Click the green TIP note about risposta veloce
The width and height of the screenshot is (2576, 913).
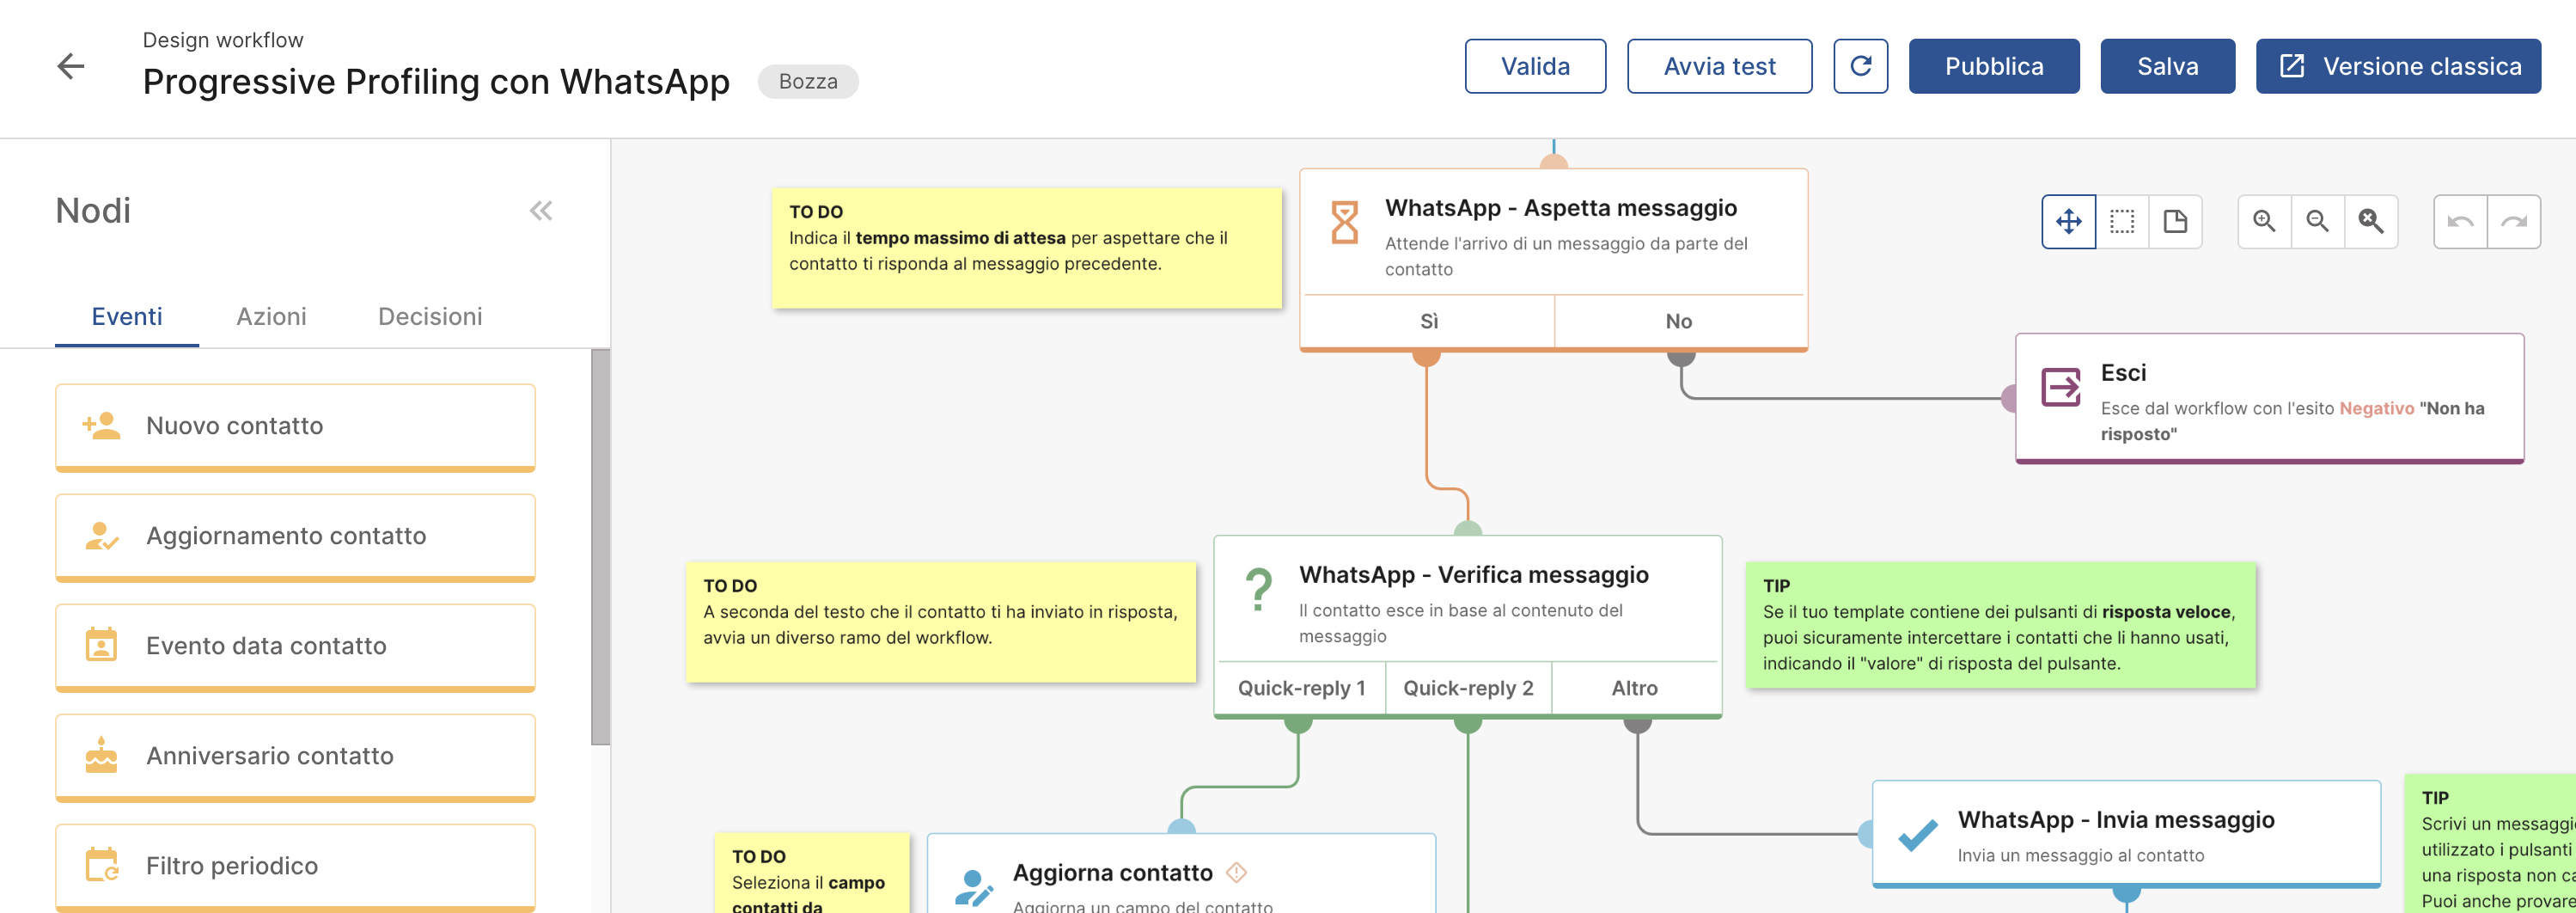2001,624
